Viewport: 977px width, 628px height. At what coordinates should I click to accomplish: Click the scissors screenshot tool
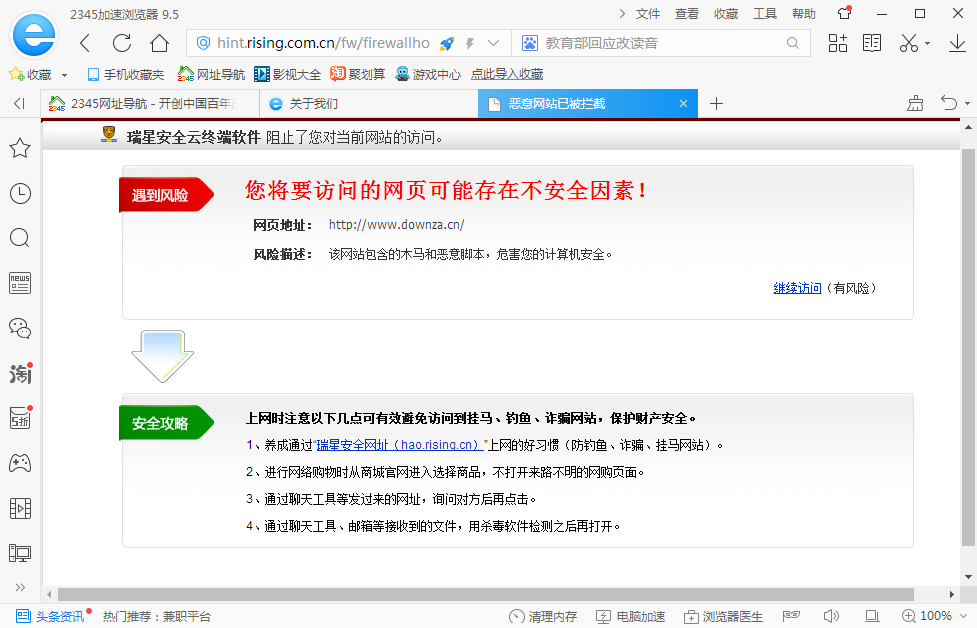point(909,43)
